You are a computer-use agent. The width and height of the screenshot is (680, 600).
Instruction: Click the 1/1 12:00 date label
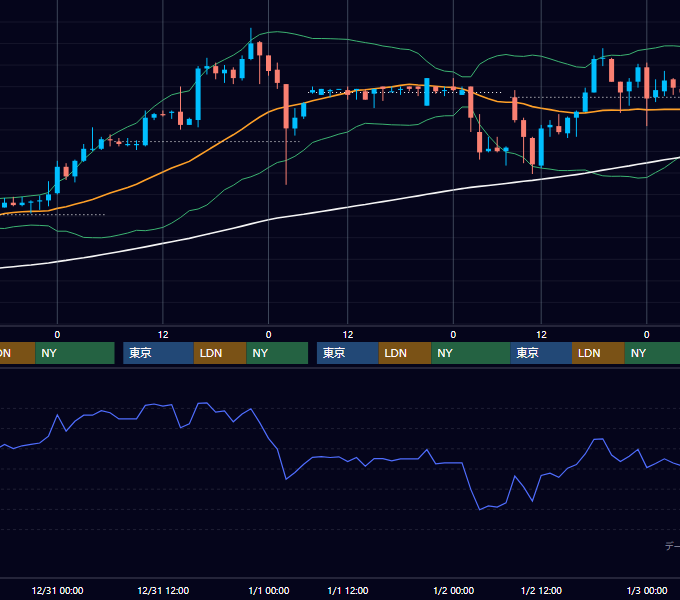348,590
